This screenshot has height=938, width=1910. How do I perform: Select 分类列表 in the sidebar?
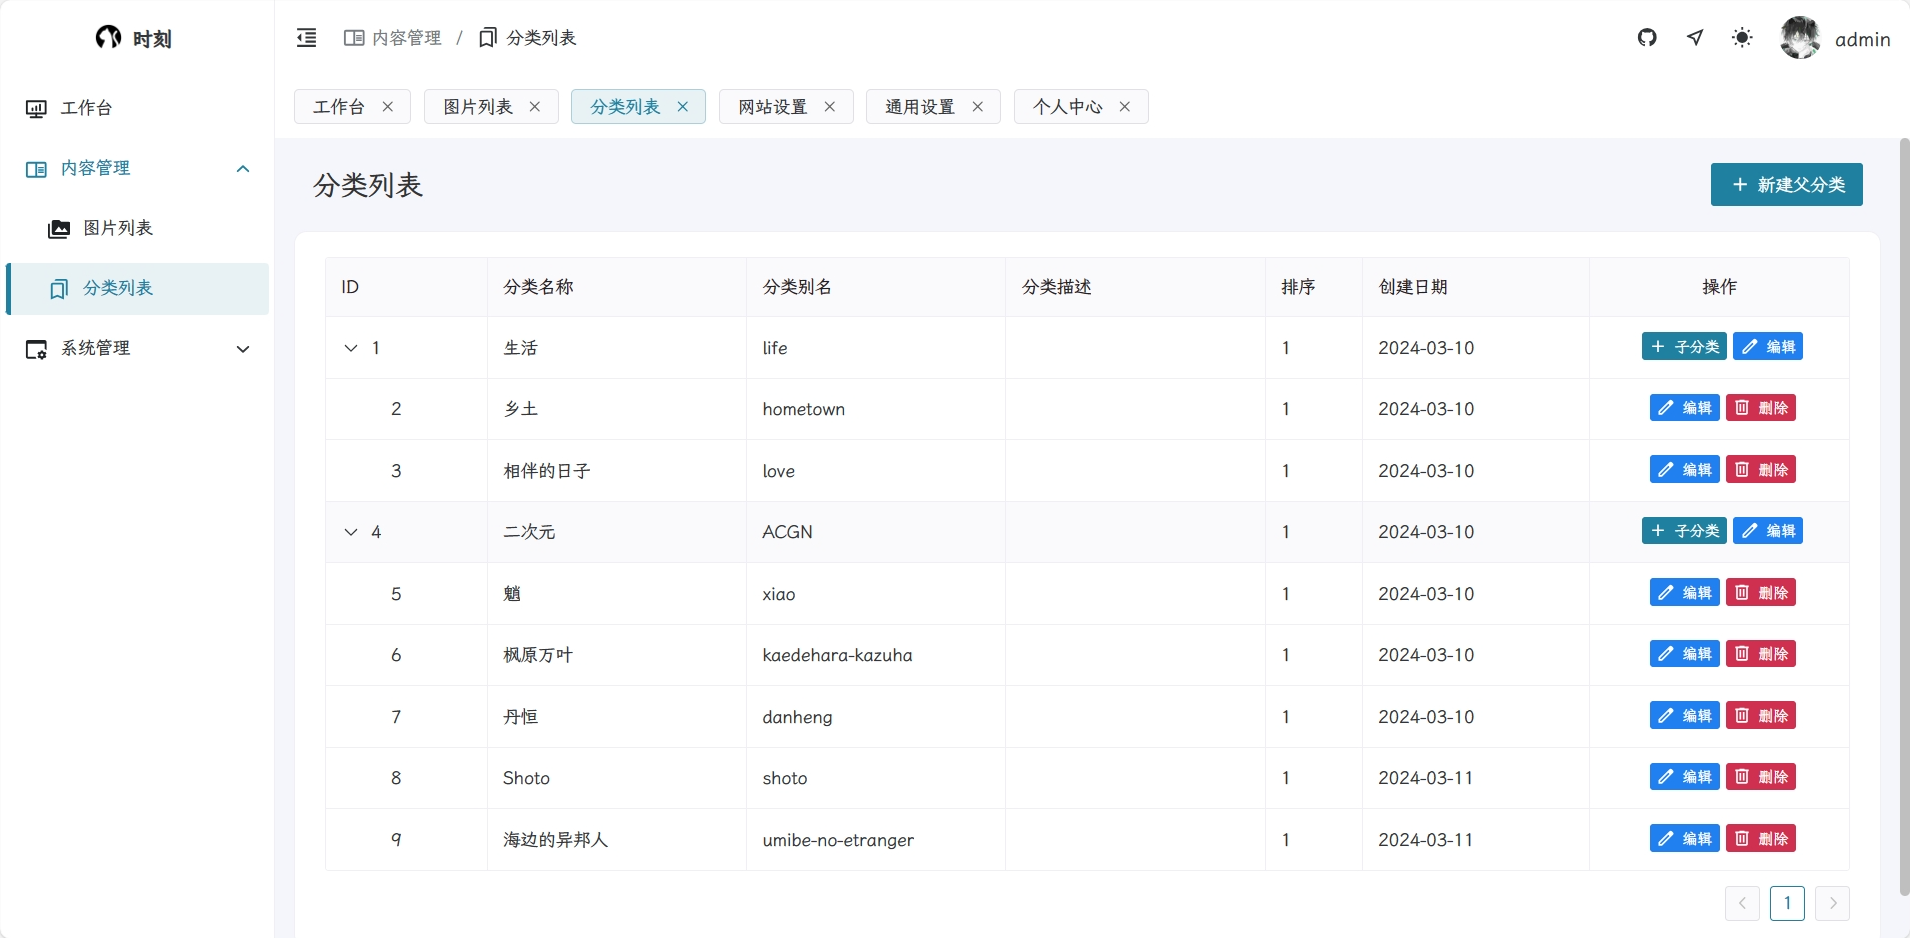[137, 288]
